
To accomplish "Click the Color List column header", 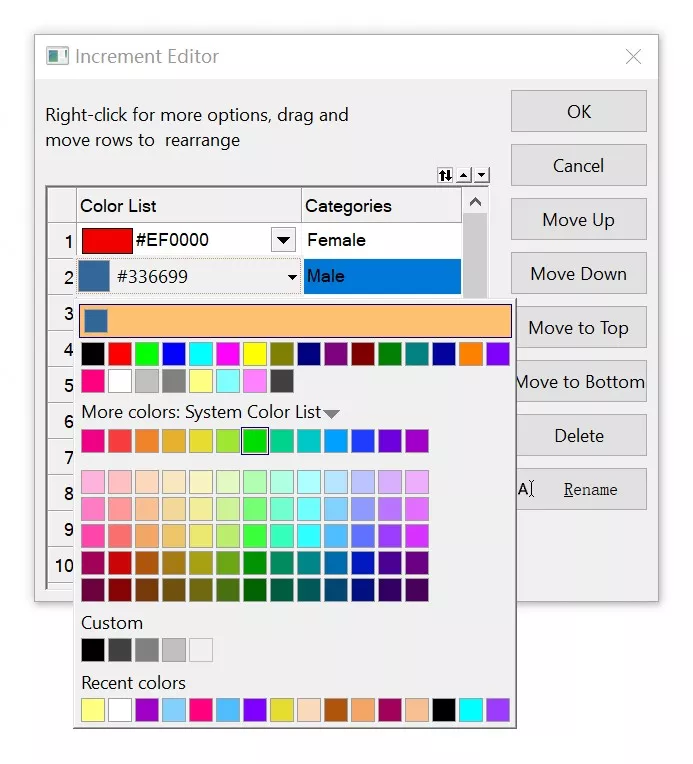I will pos(189,206).
